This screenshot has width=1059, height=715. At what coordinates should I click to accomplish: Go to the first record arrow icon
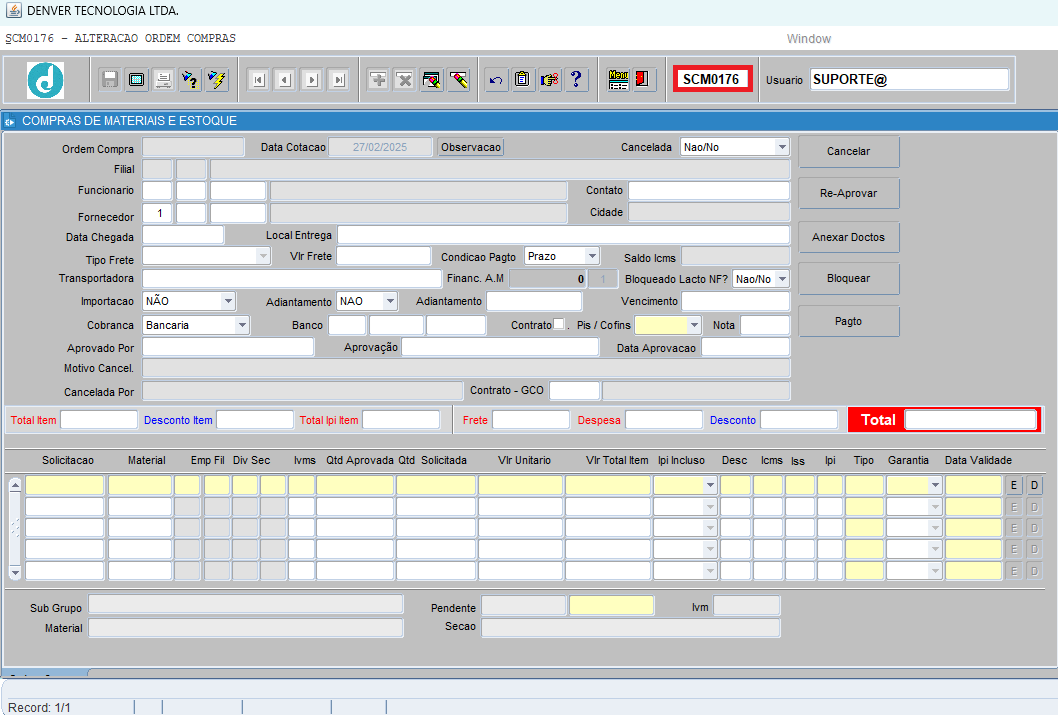[x=258, y=80]
